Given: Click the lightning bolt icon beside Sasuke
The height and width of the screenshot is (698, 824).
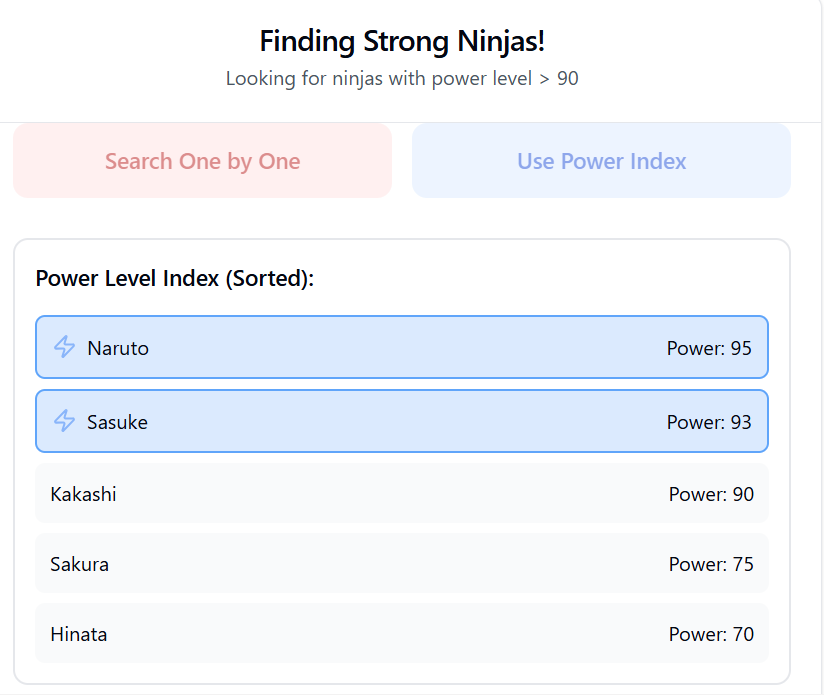Looking at the screenshot, I should click(64, 421).
